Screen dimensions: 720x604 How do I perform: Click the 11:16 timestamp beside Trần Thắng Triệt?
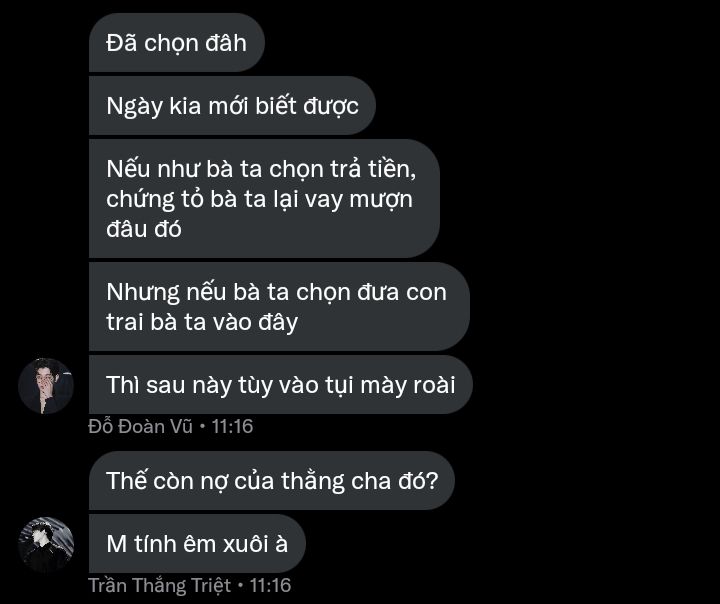(x=270, y=585)
